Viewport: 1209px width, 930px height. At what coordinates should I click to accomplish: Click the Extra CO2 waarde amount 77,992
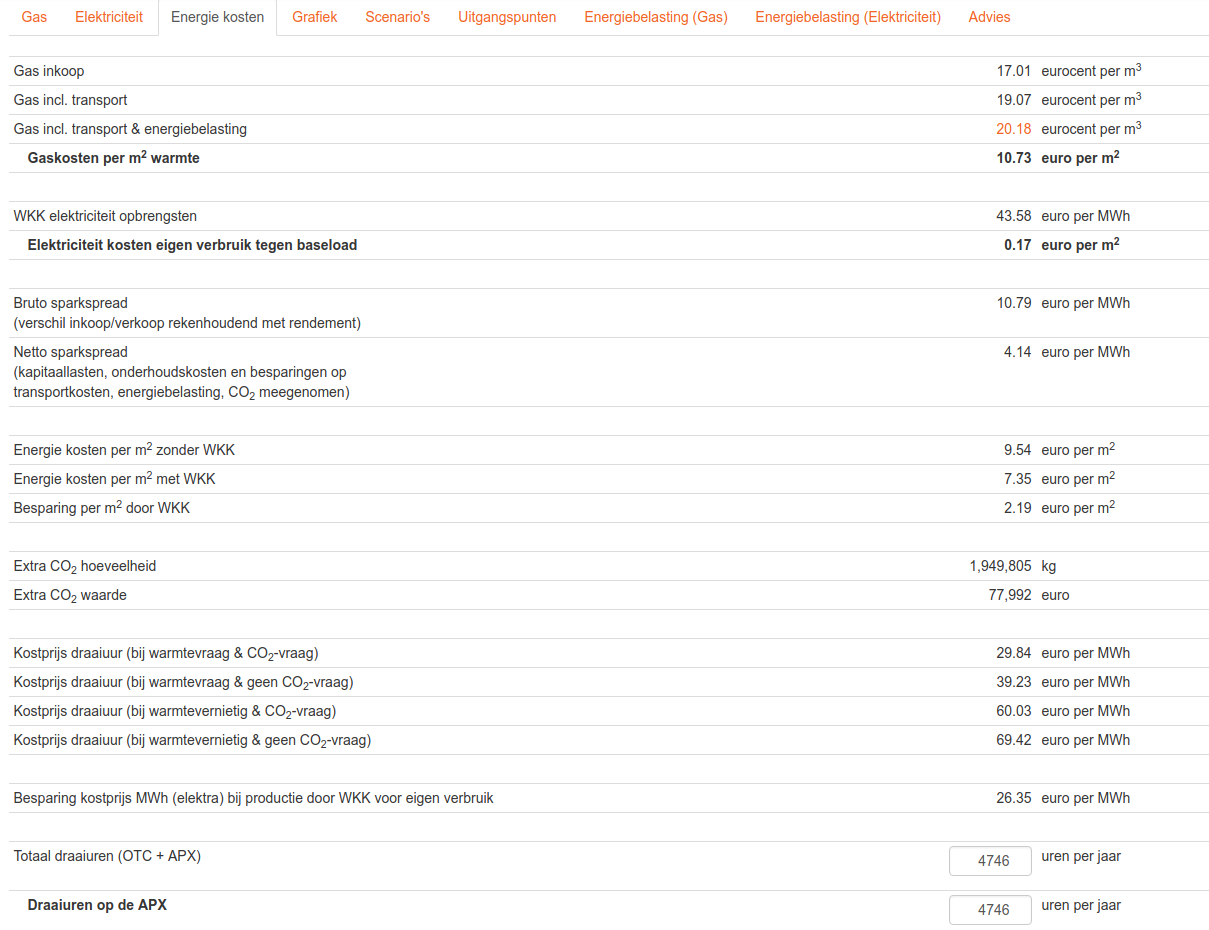[1009, 595]
